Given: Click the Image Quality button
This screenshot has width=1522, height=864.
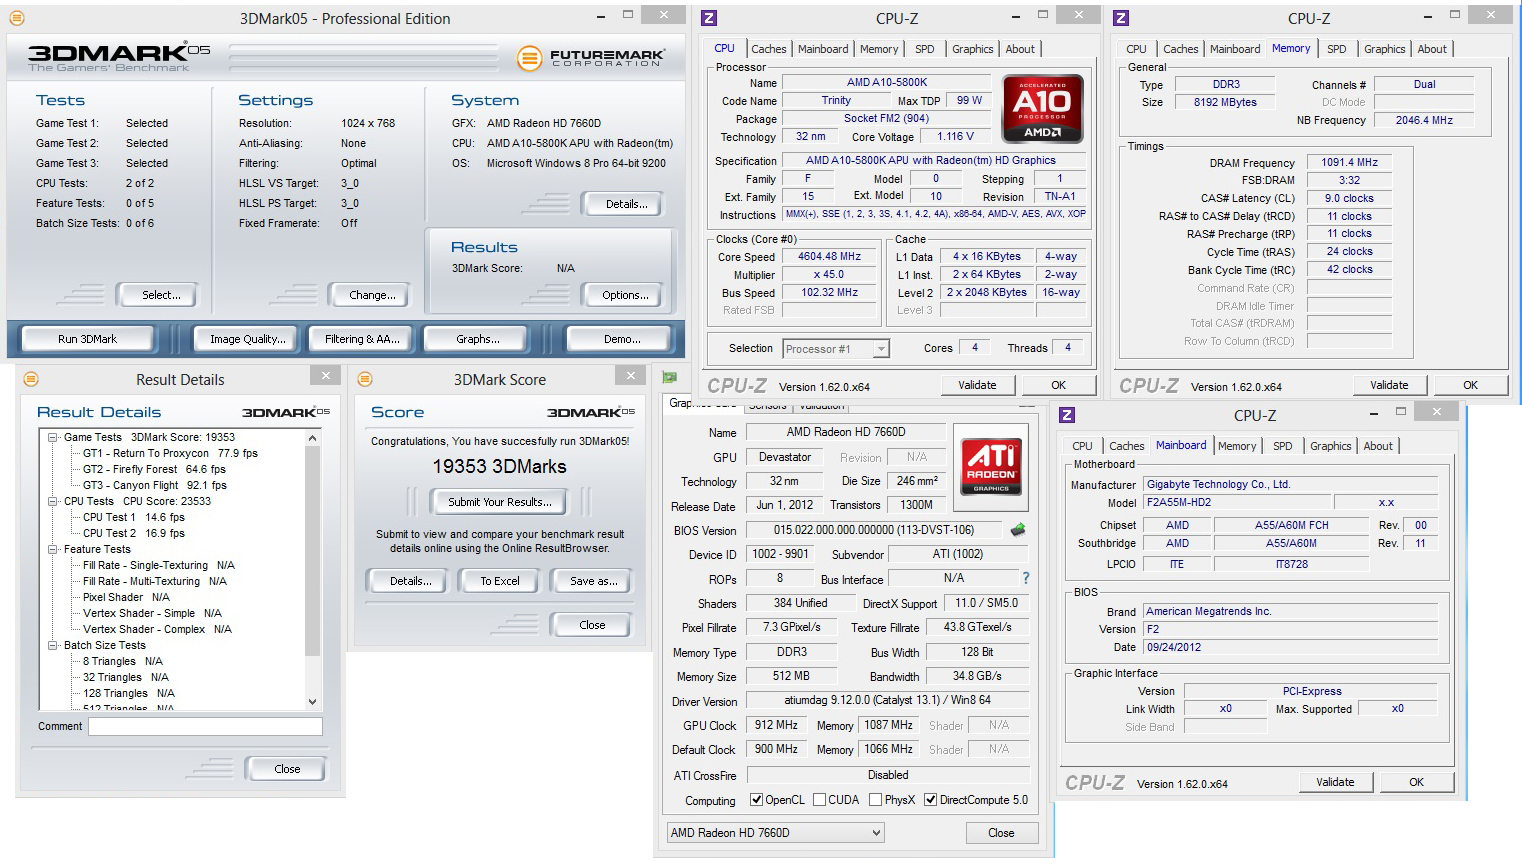Looking at the screenshot, I should (x=247, y=339).
